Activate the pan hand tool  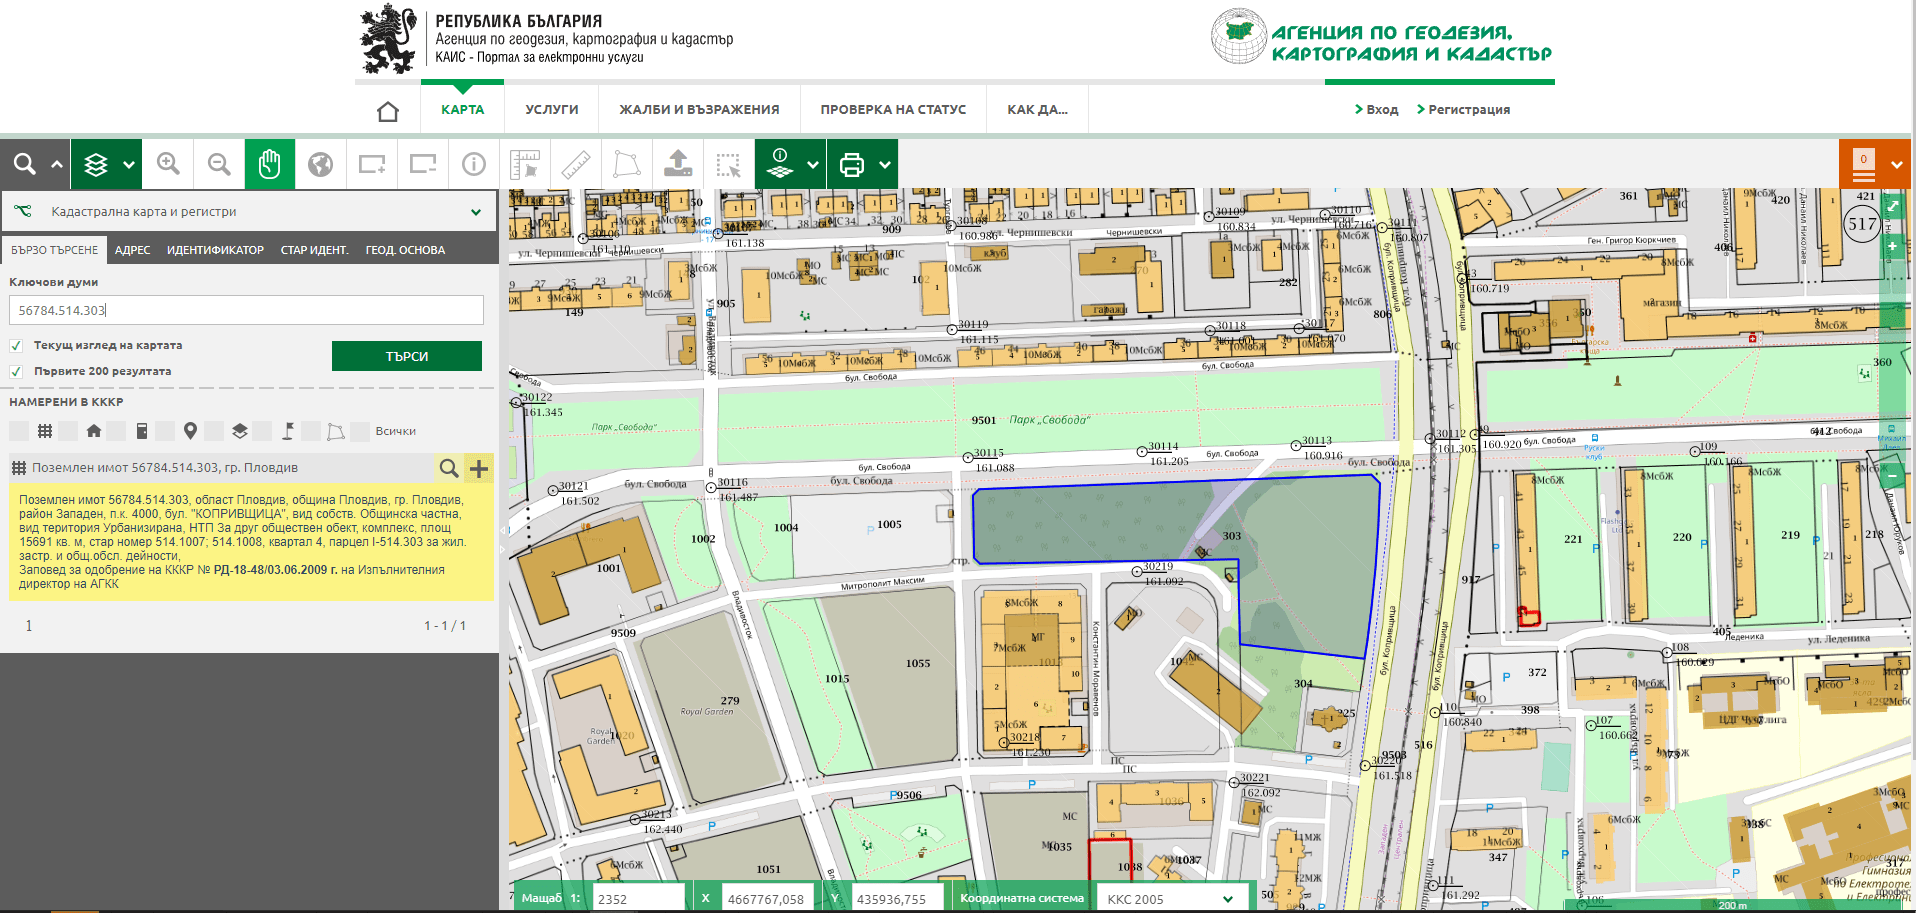click(270, 164)
